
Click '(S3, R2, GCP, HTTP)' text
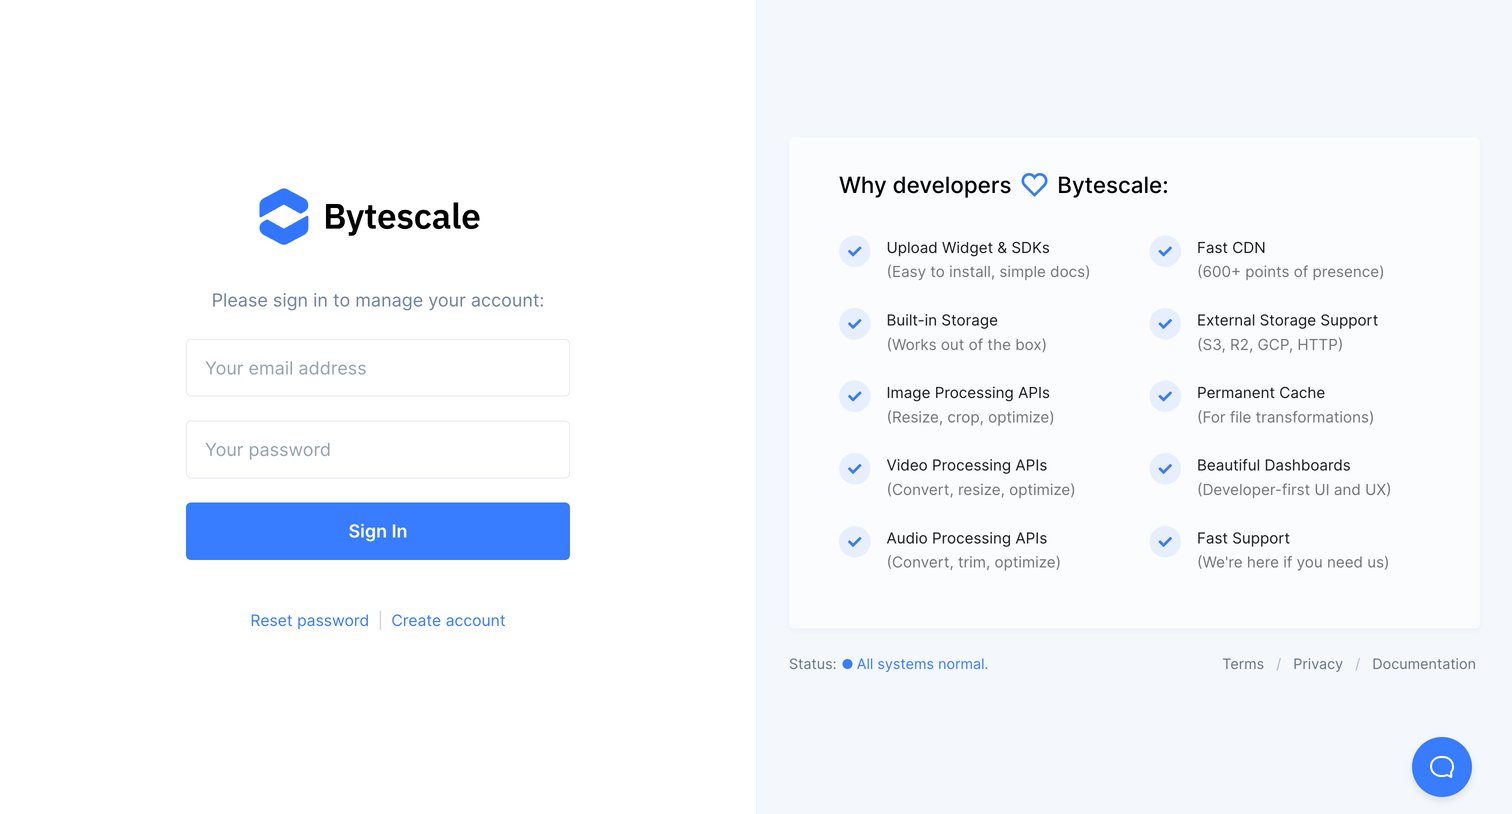(x=1270, y=345)
